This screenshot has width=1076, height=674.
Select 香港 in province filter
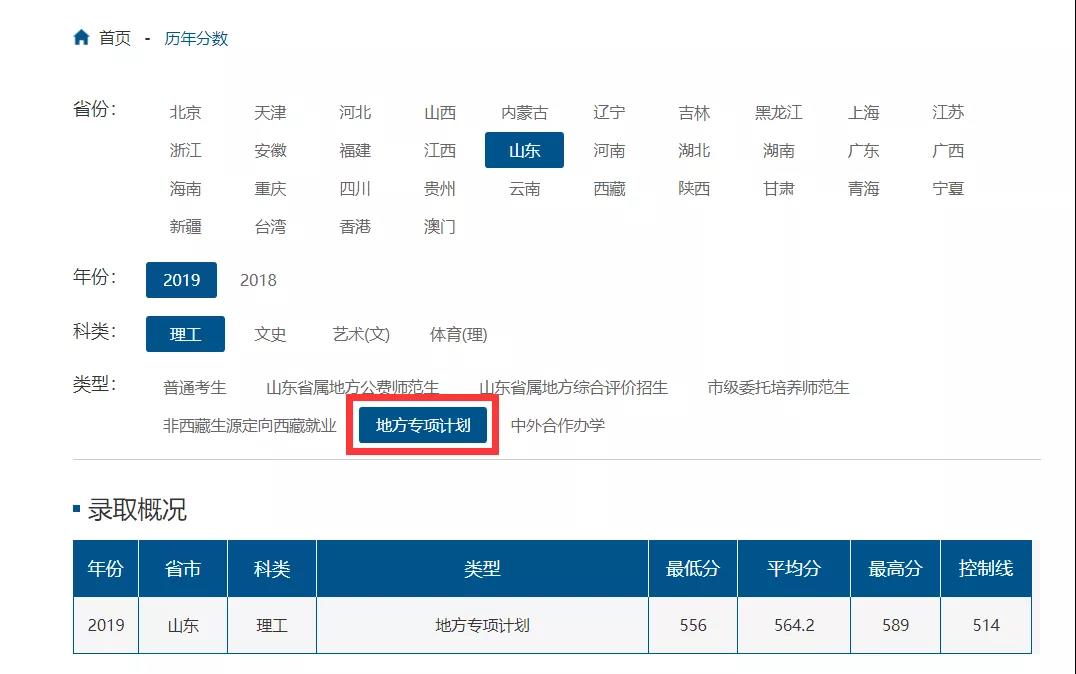point(355,226)
